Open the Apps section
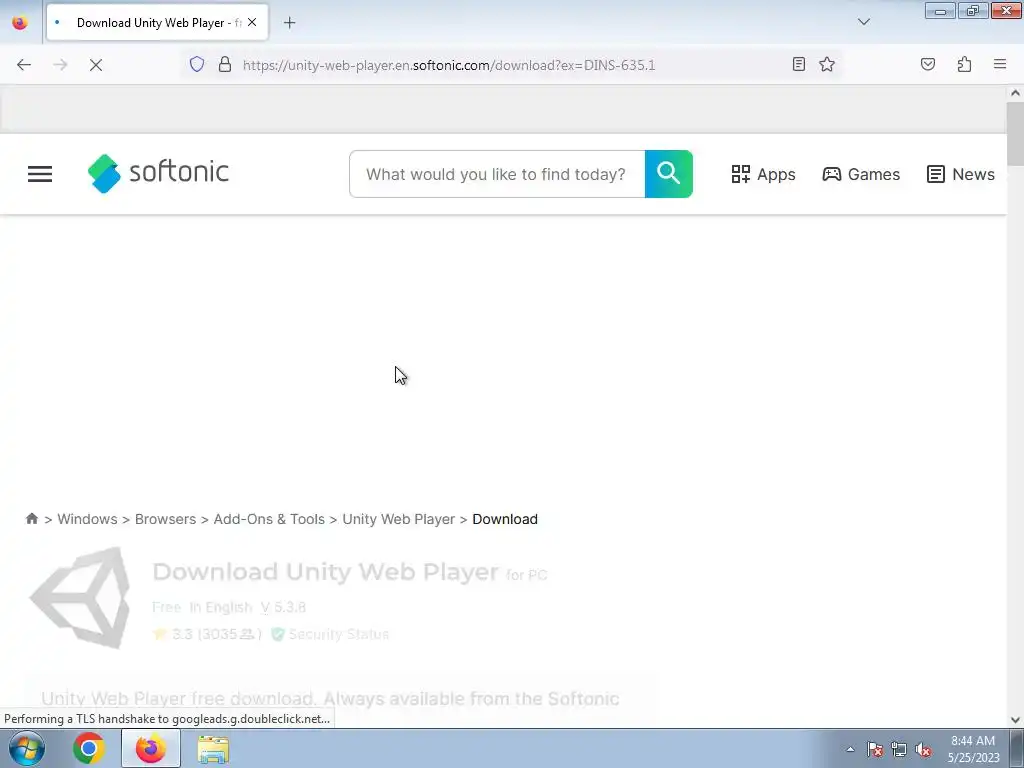Viewport: 1024px width, 768px height. 763,174
